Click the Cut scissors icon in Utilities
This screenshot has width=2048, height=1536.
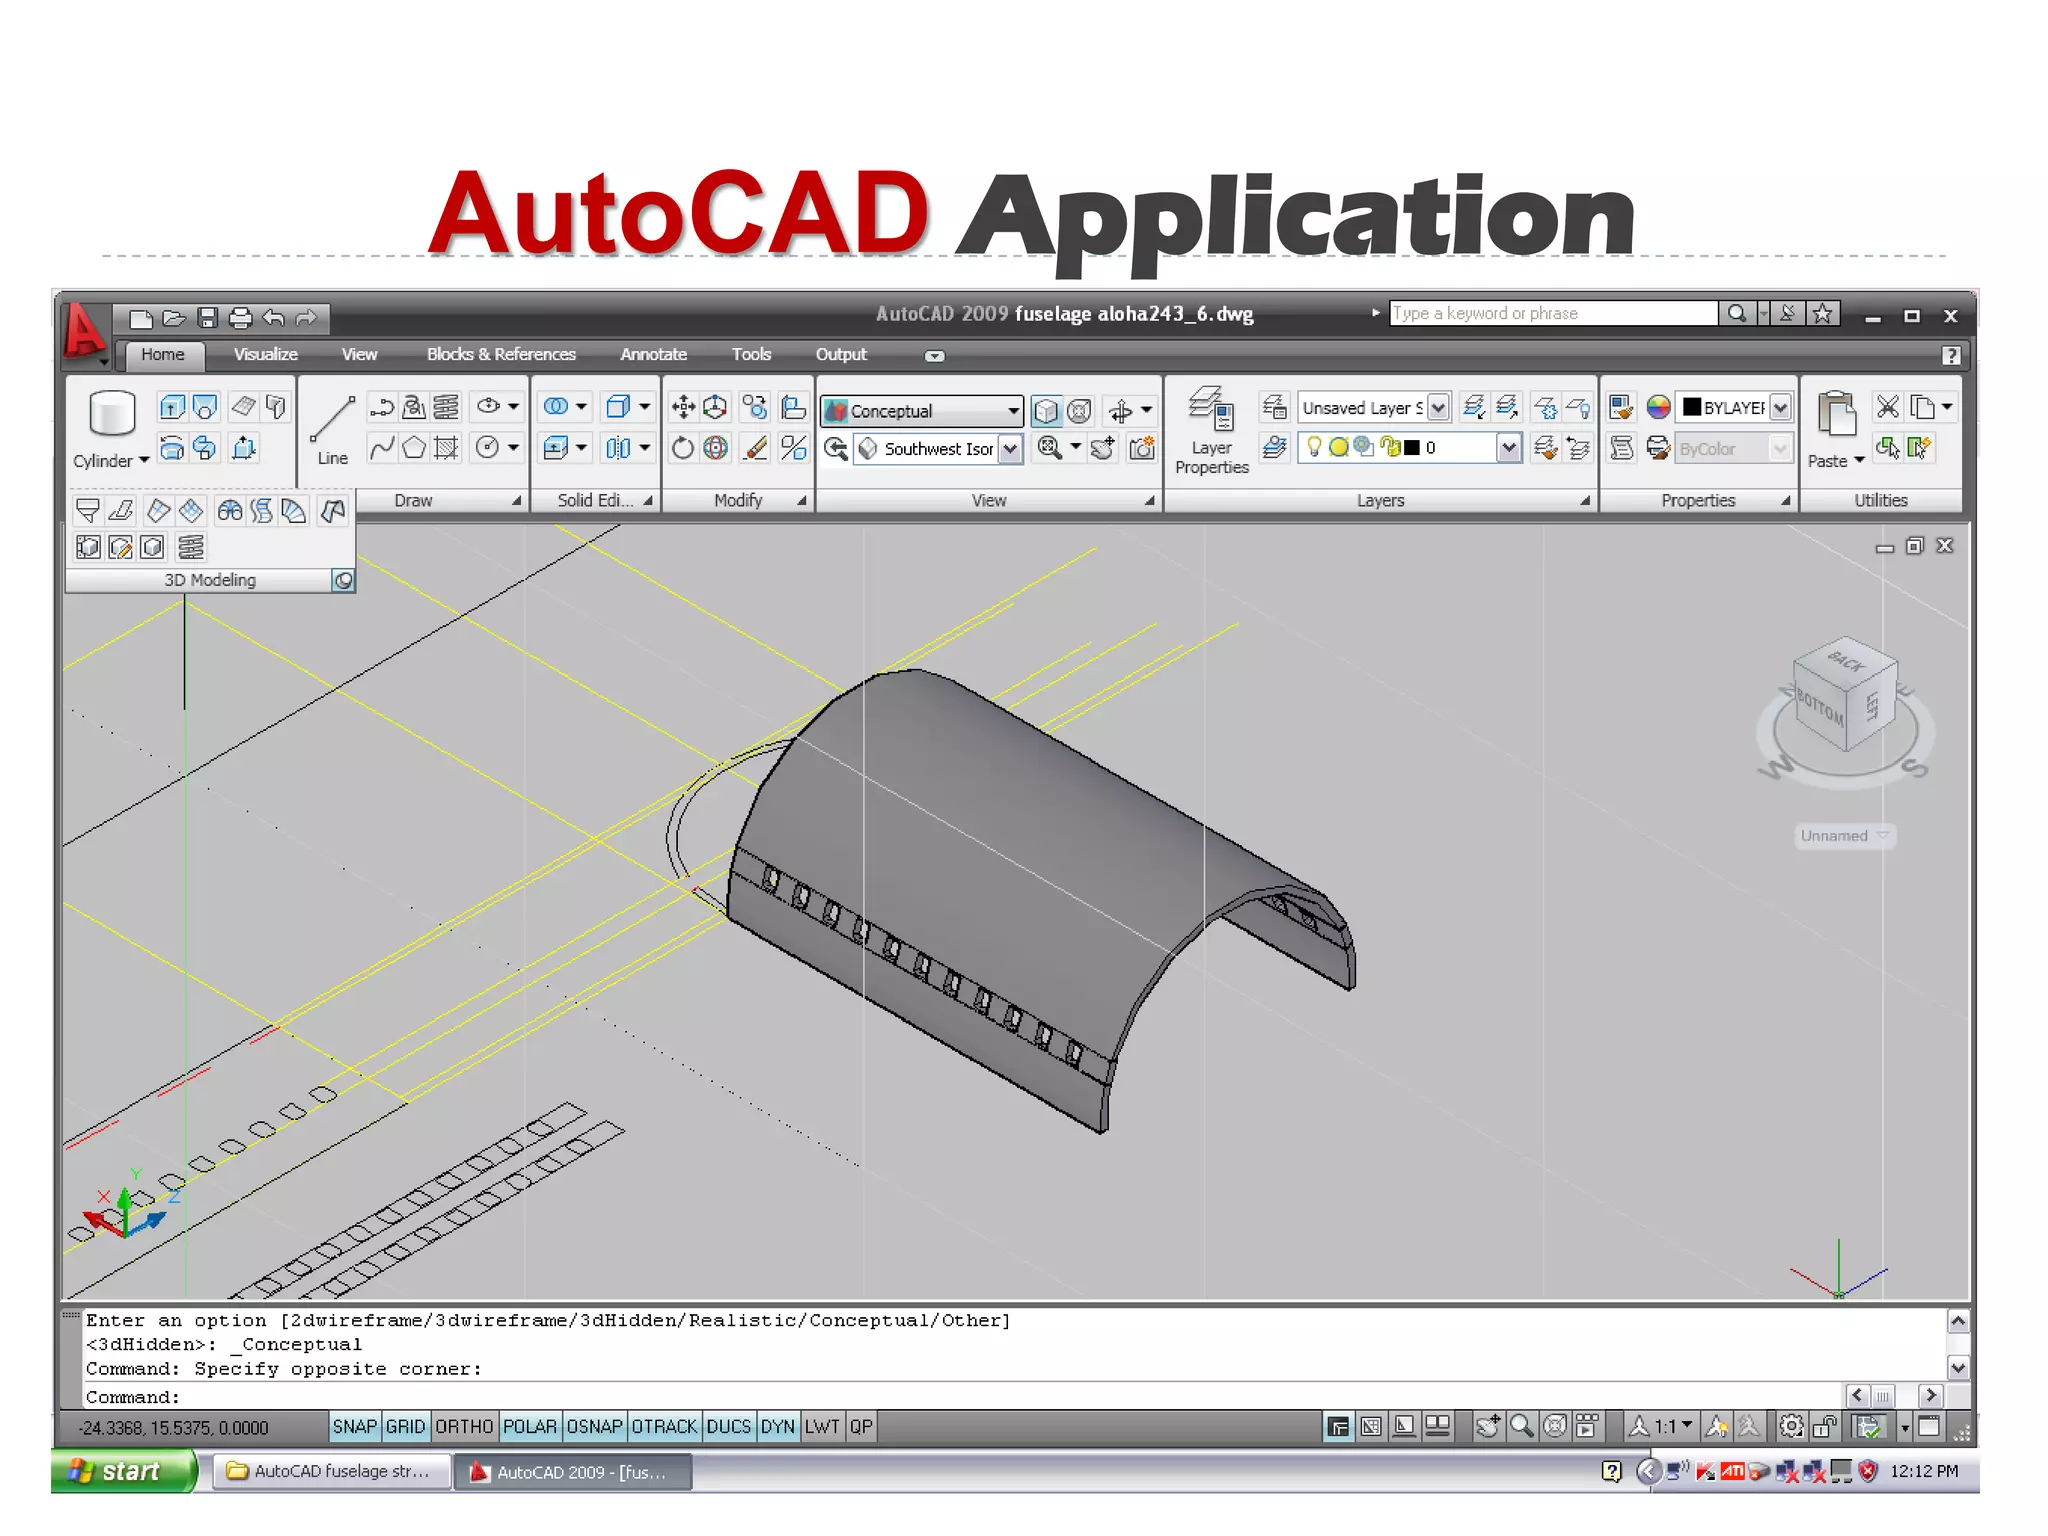point(1887,407)
